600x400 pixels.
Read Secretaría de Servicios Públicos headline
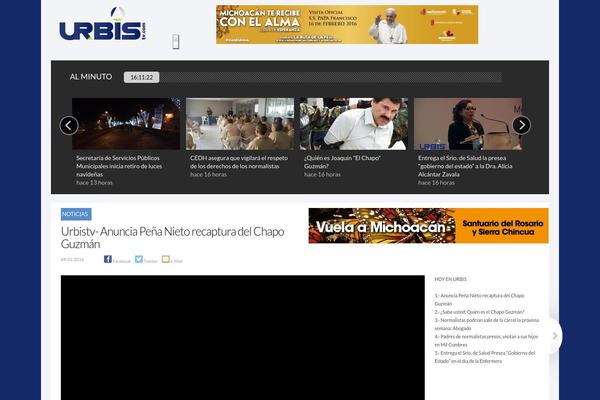point(119,166)
